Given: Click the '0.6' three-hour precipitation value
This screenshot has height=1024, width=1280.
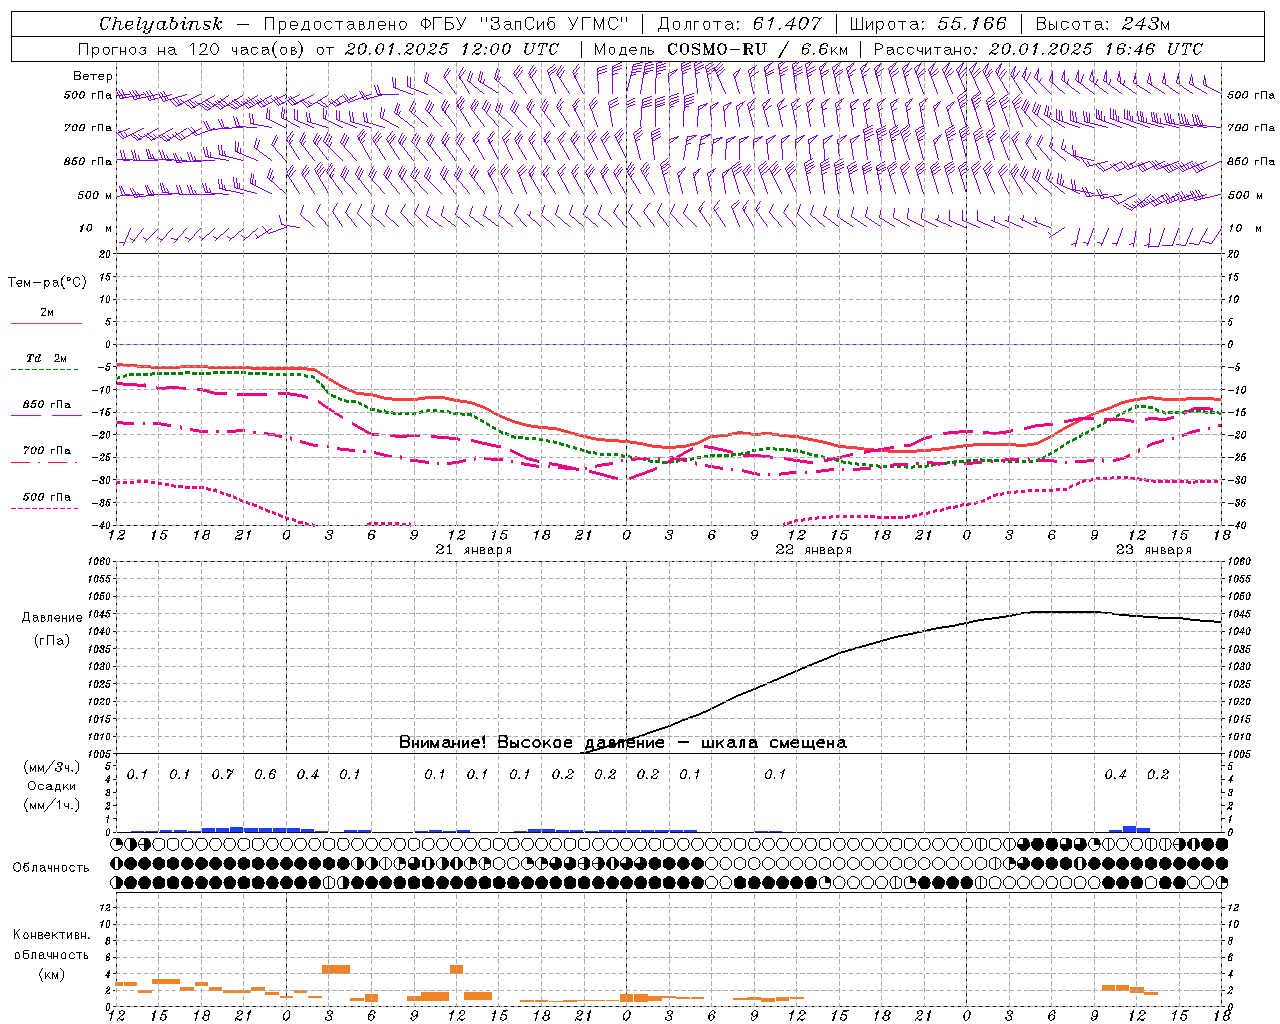Looking at the screenshot, I should [x=265, y=775].
